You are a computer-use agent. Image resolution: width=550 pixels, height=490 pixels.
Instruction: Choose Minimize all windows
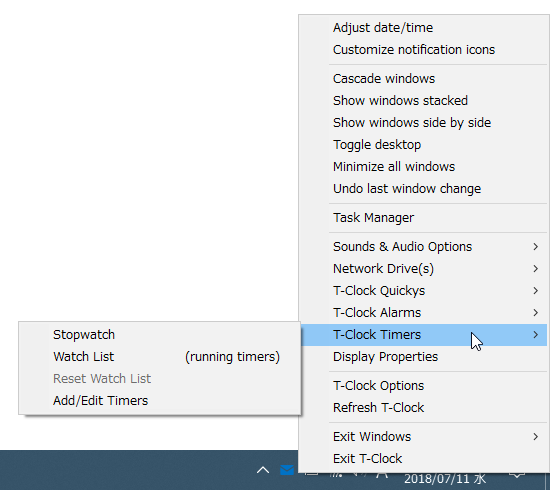(x=424, y=167)
